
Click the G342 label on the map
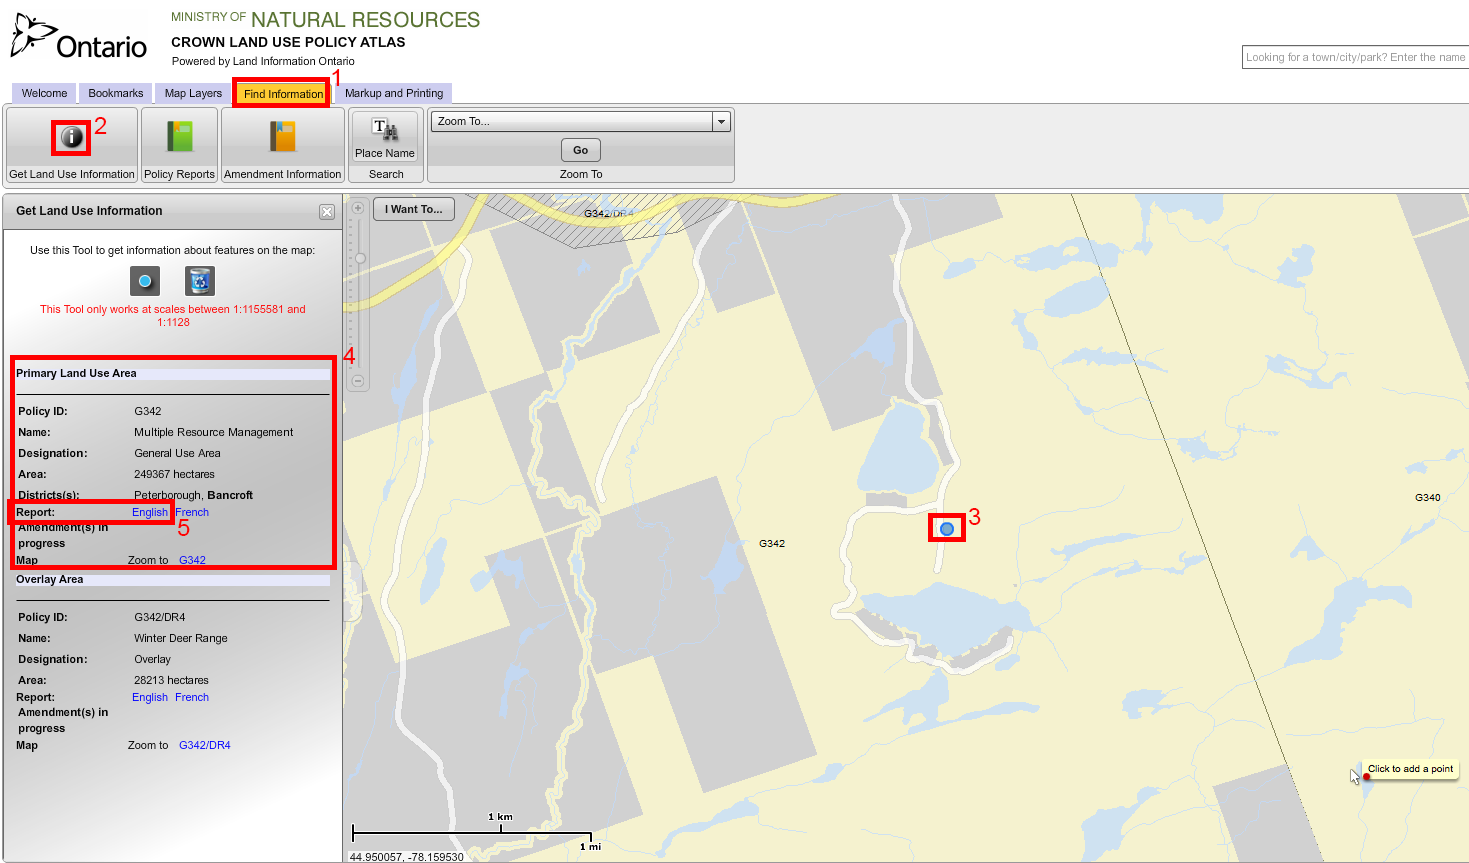click(772, 543)
